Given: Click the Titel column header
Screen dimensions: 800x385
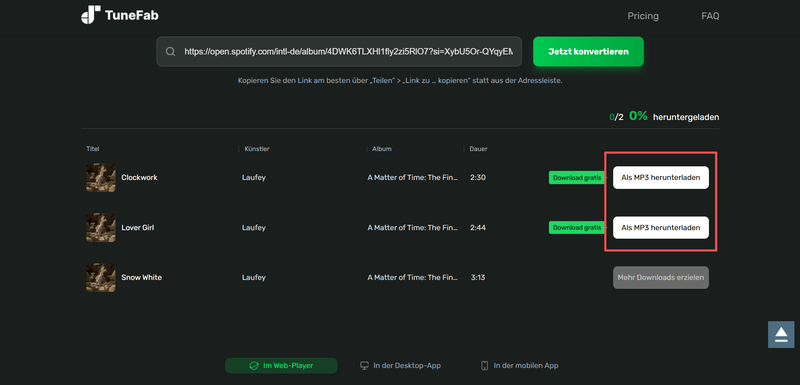Looking at the screenshot, I should (93, 149).
